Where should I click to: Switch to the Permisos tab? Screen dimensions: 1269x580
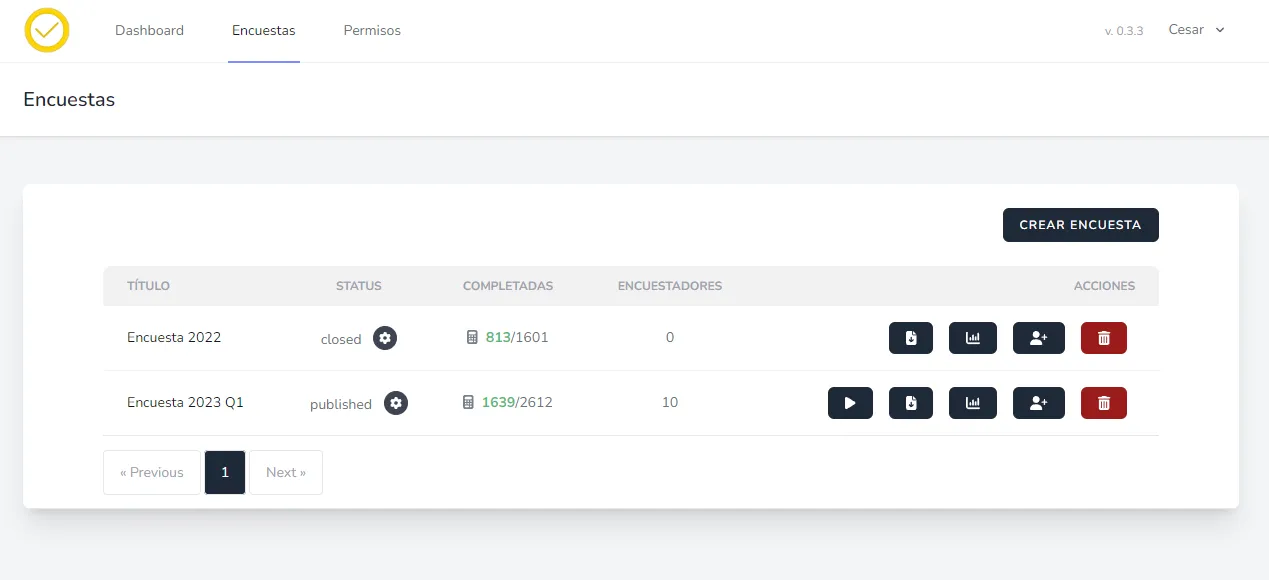(371, 30)
